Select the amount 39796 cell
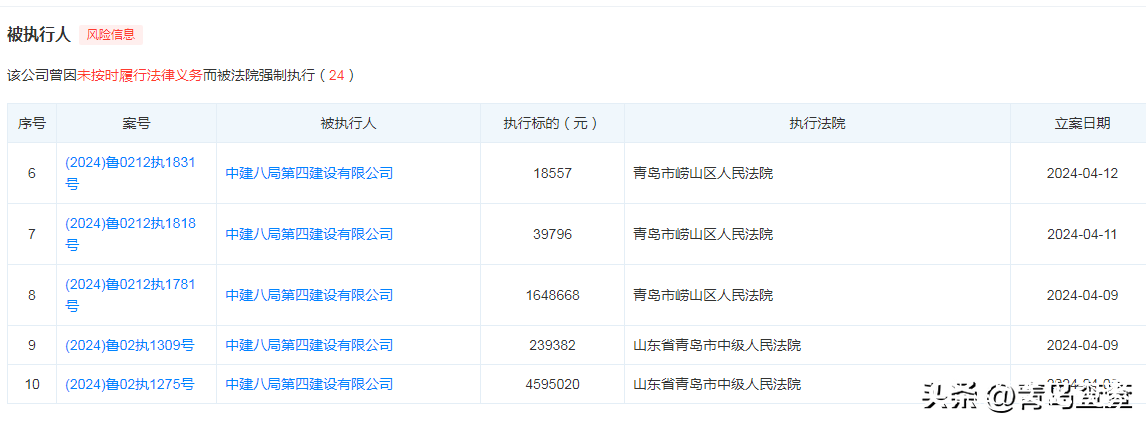Screen dimensions: 1146x424 click(x=552, y=235)
